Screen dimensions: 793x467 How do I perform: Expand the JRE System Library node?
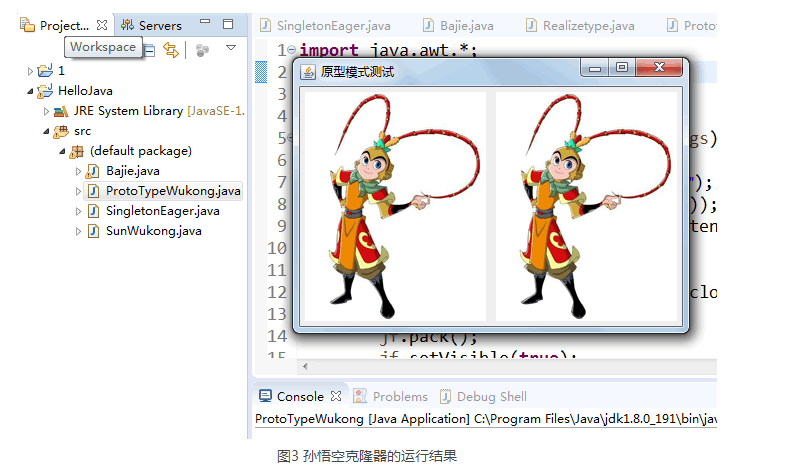click(46, 111)
